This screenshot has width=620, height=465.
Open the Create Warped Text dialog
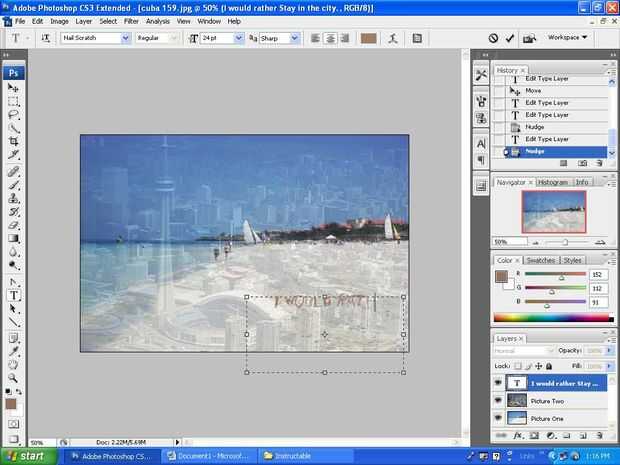pyautogui.click(x=393, y=38)
